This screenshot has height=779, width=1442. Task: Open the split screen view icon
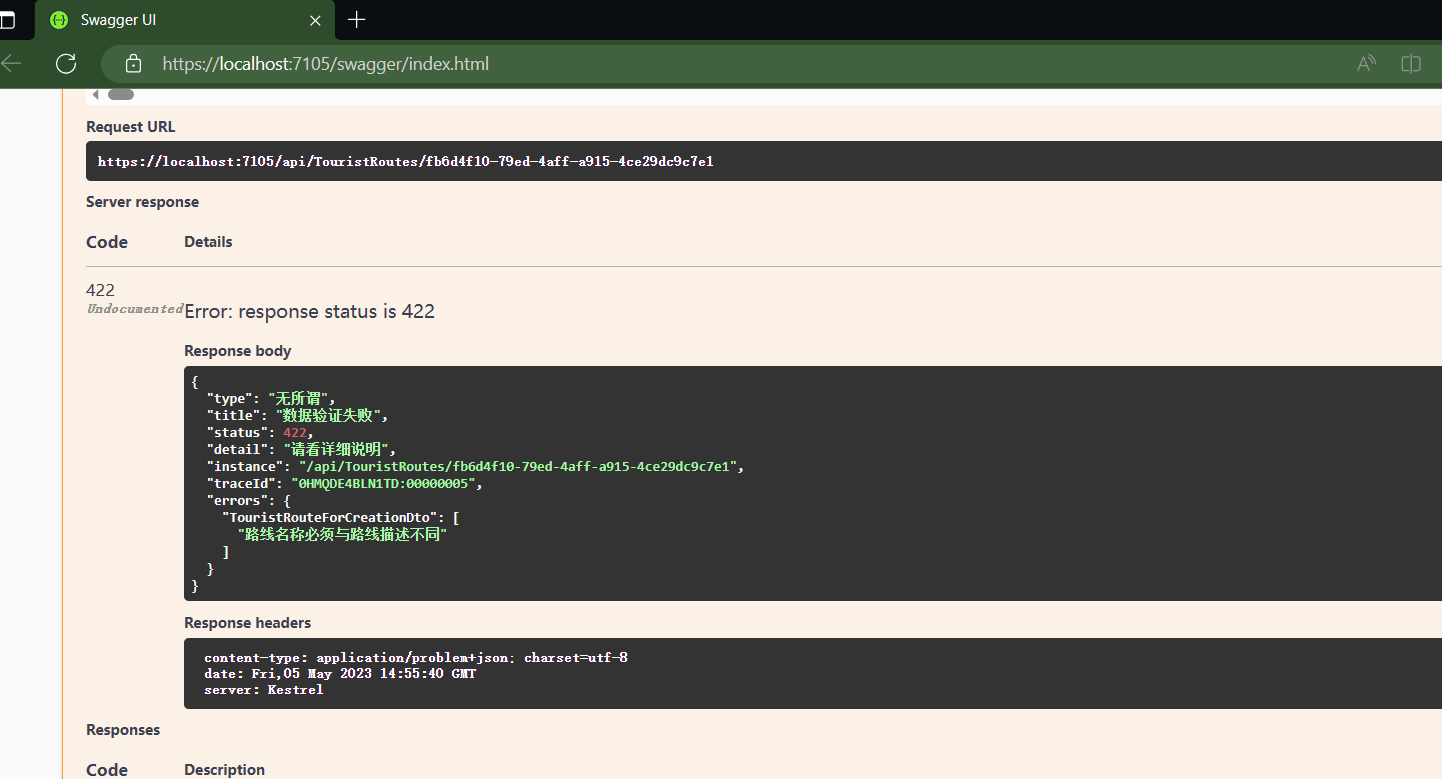(1411, 64)
